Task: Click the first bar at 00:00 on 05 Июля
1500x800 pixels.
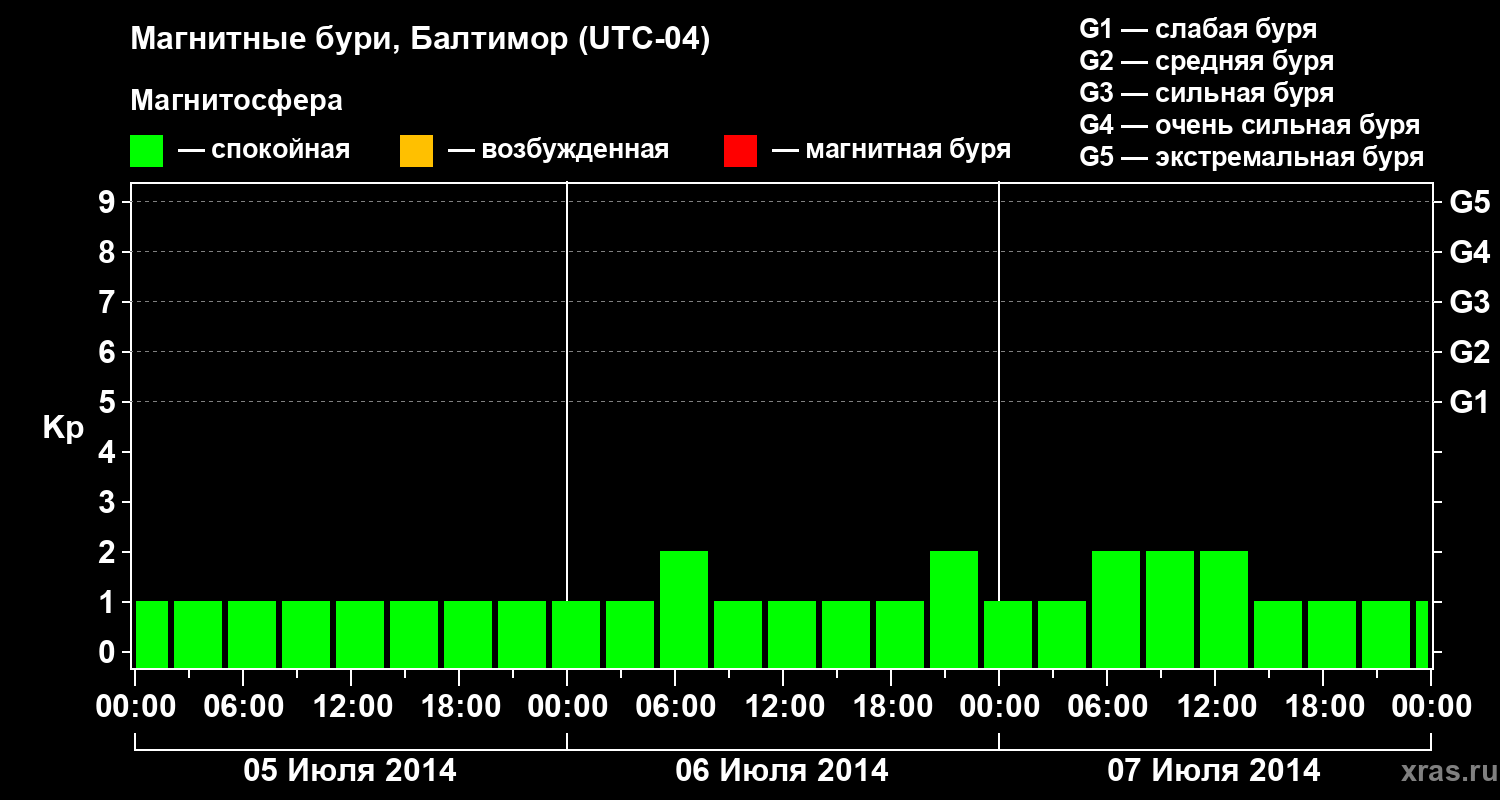Action: coord(152,634)
